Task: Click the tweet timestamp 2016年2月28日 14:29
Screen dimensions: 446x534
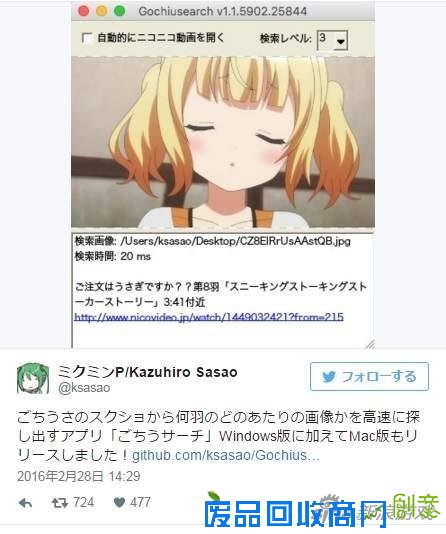Action: click(x=79, y=476)
